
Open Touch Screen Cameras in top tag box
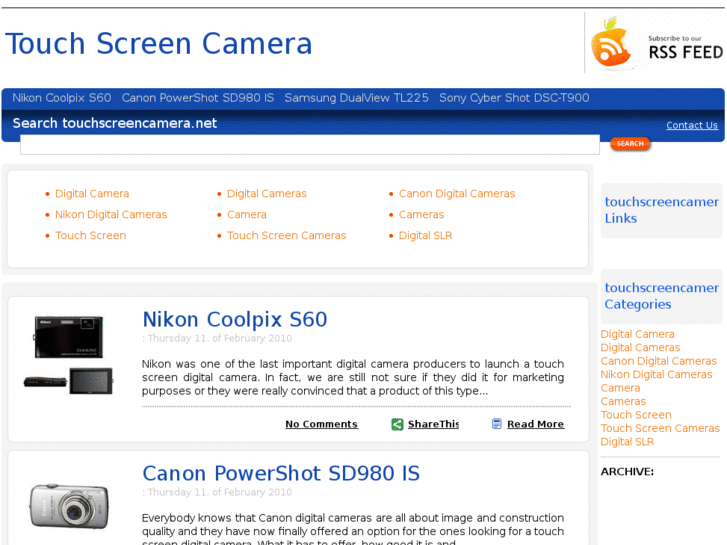click(x=287, y=236)
